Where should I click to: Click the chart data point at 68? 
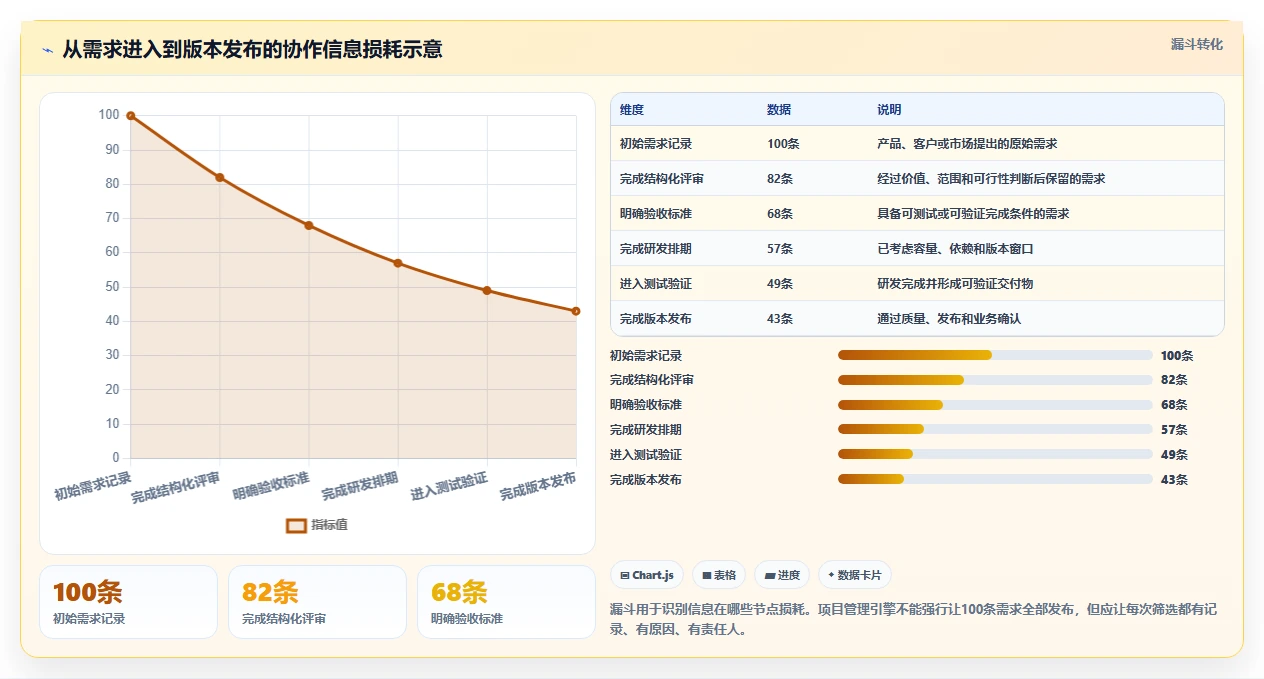tap(309, 225)
